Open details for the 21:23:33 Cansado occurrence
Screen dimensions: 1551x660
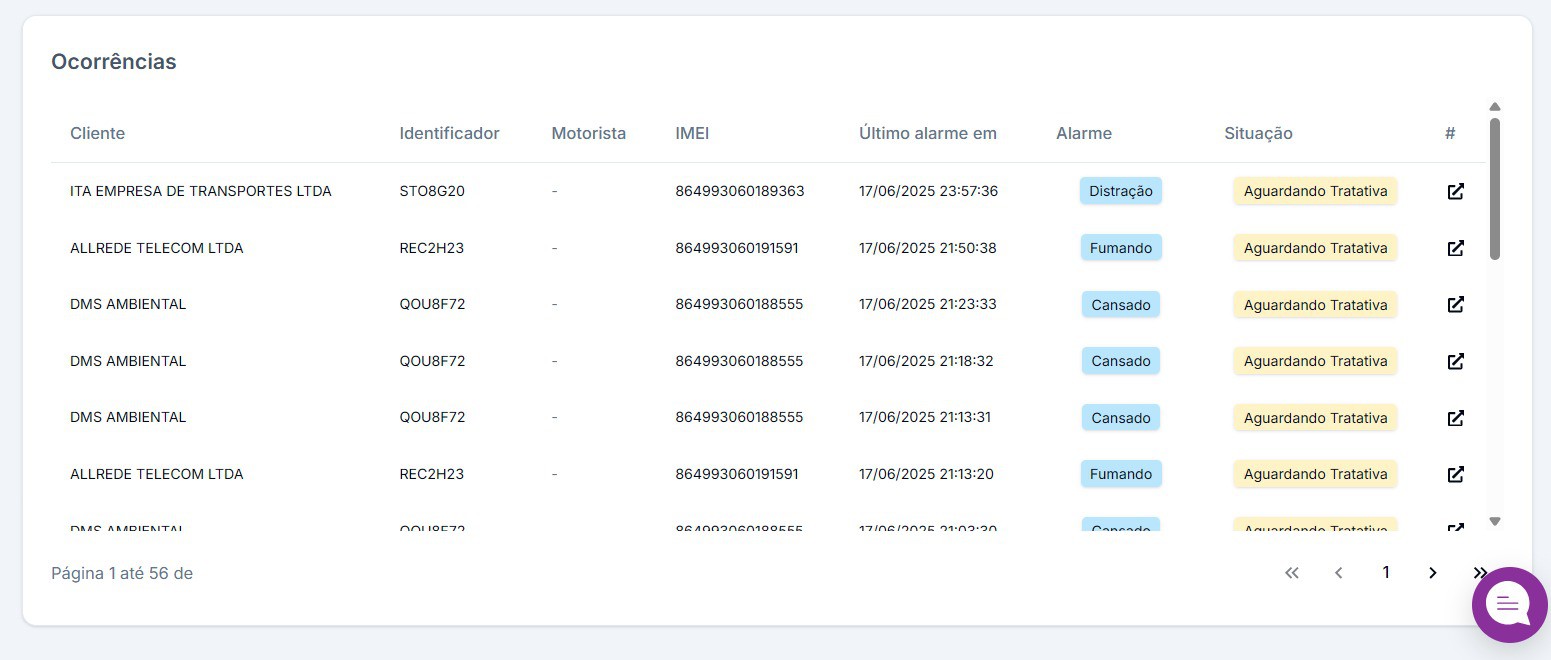coord(1456,304)
